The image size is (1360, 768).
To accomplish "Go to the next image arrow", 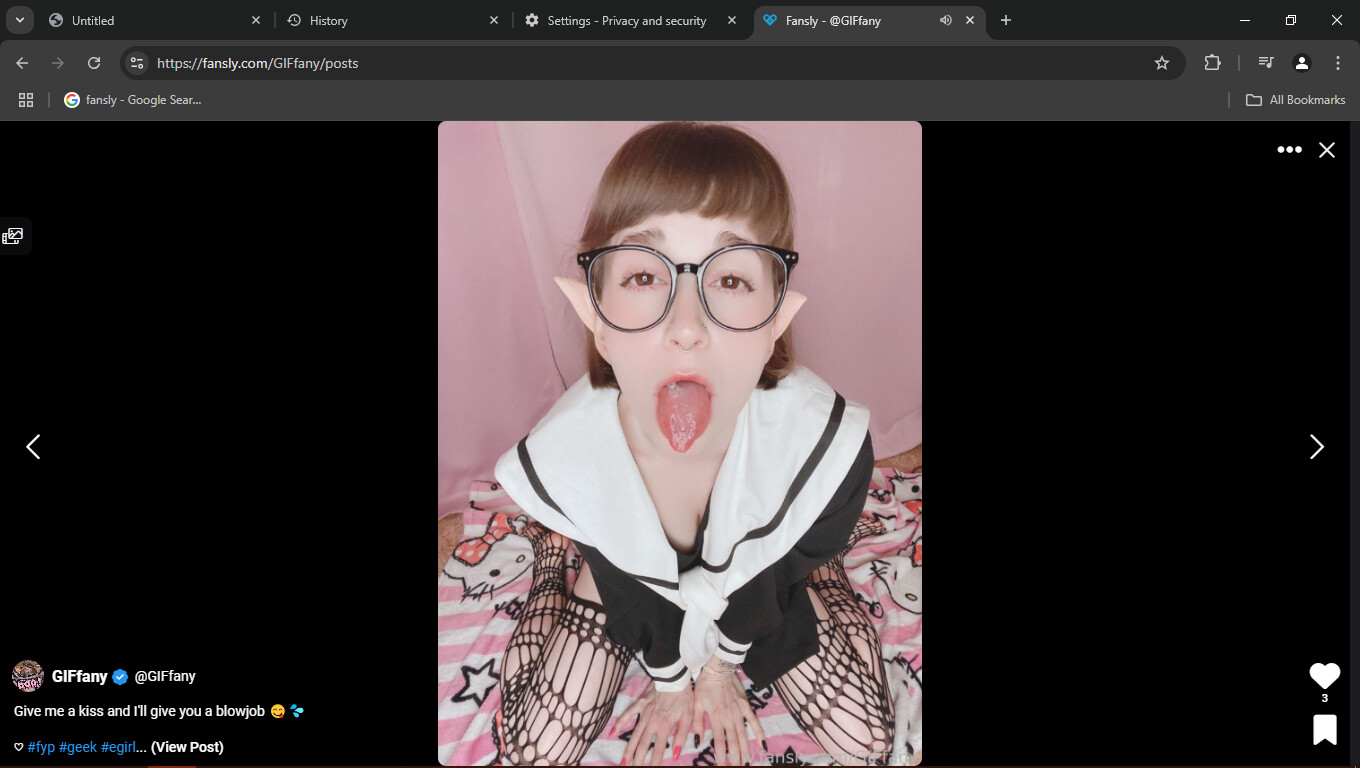I will 1316,447.
